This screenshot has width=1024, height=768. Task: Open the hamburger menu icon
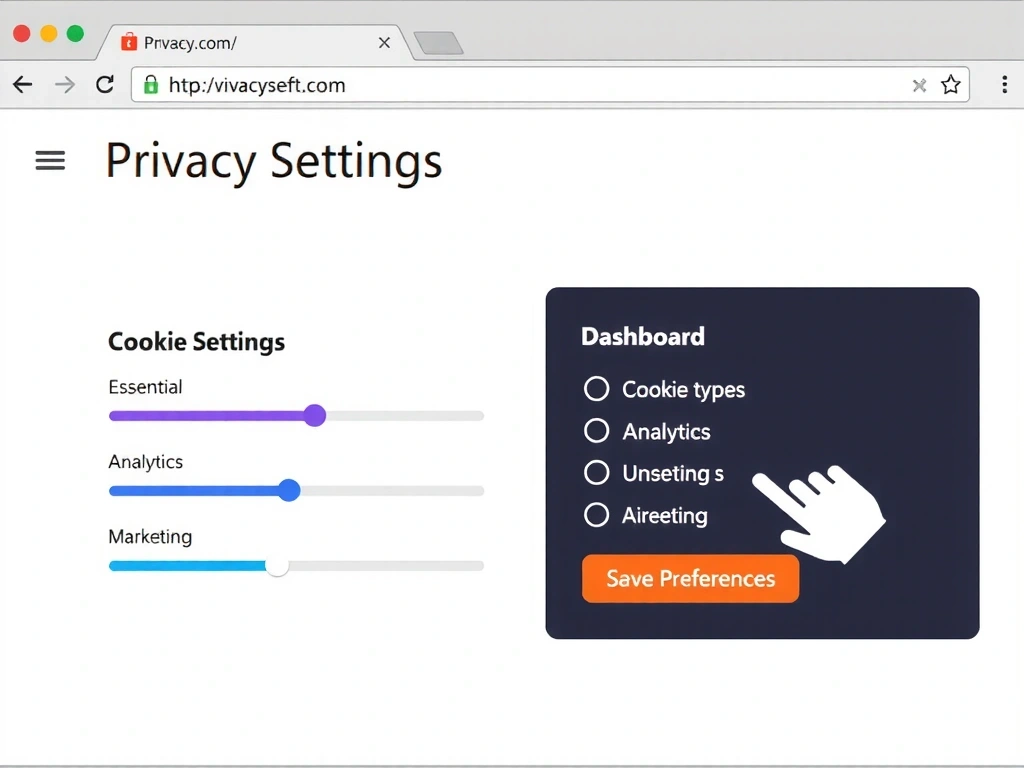[x=50, y=160]
